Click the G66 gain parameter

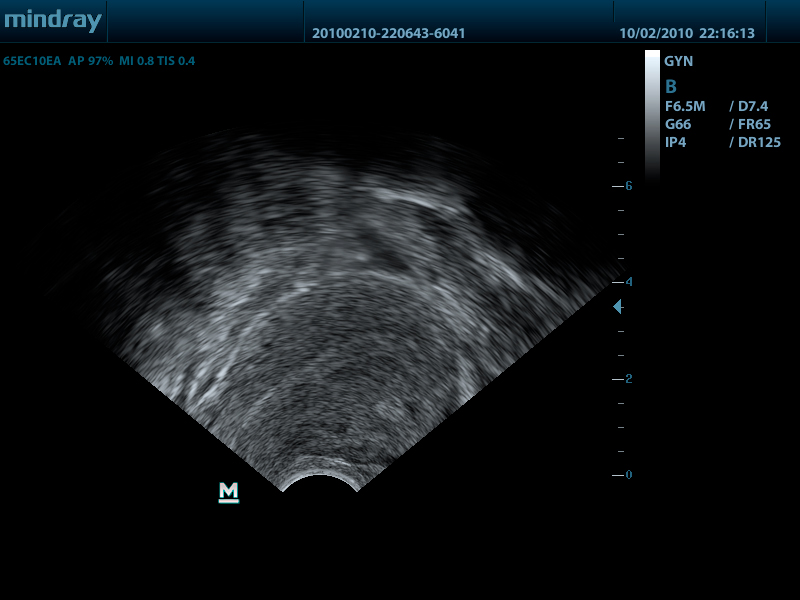678,124
